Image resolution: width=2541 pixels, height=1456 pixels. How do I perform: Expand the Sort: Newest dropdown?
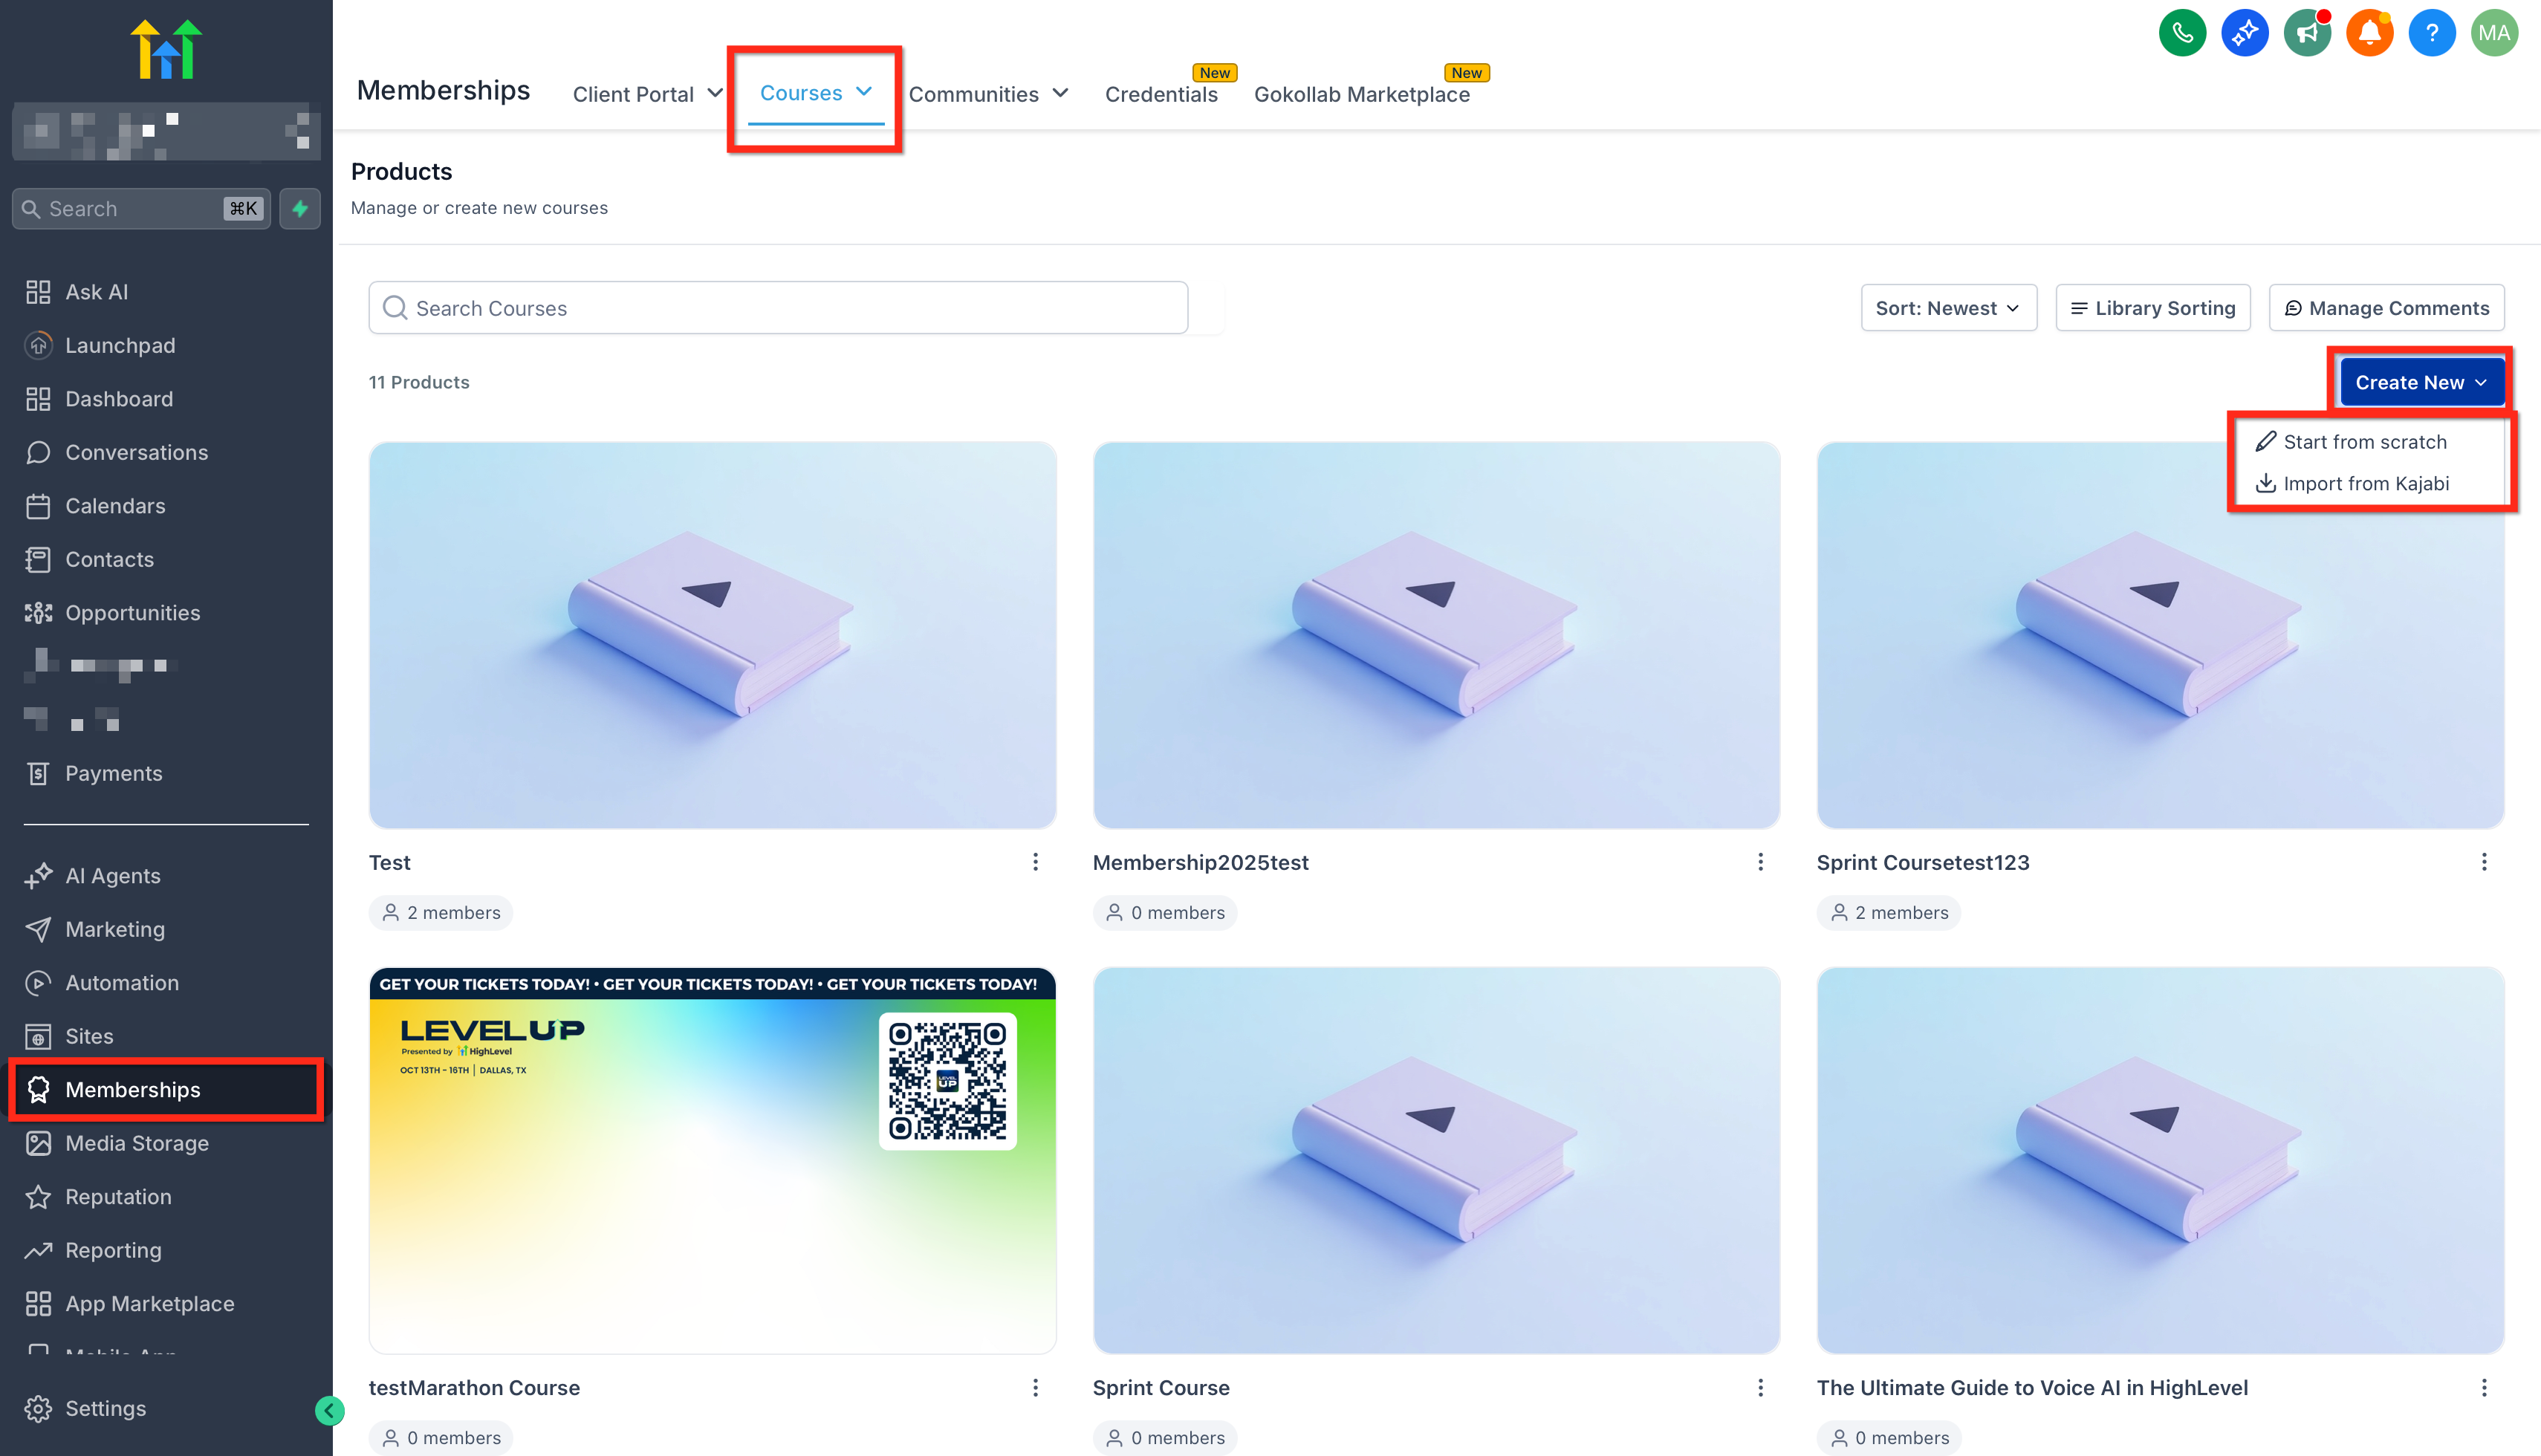coord(1947,308)
